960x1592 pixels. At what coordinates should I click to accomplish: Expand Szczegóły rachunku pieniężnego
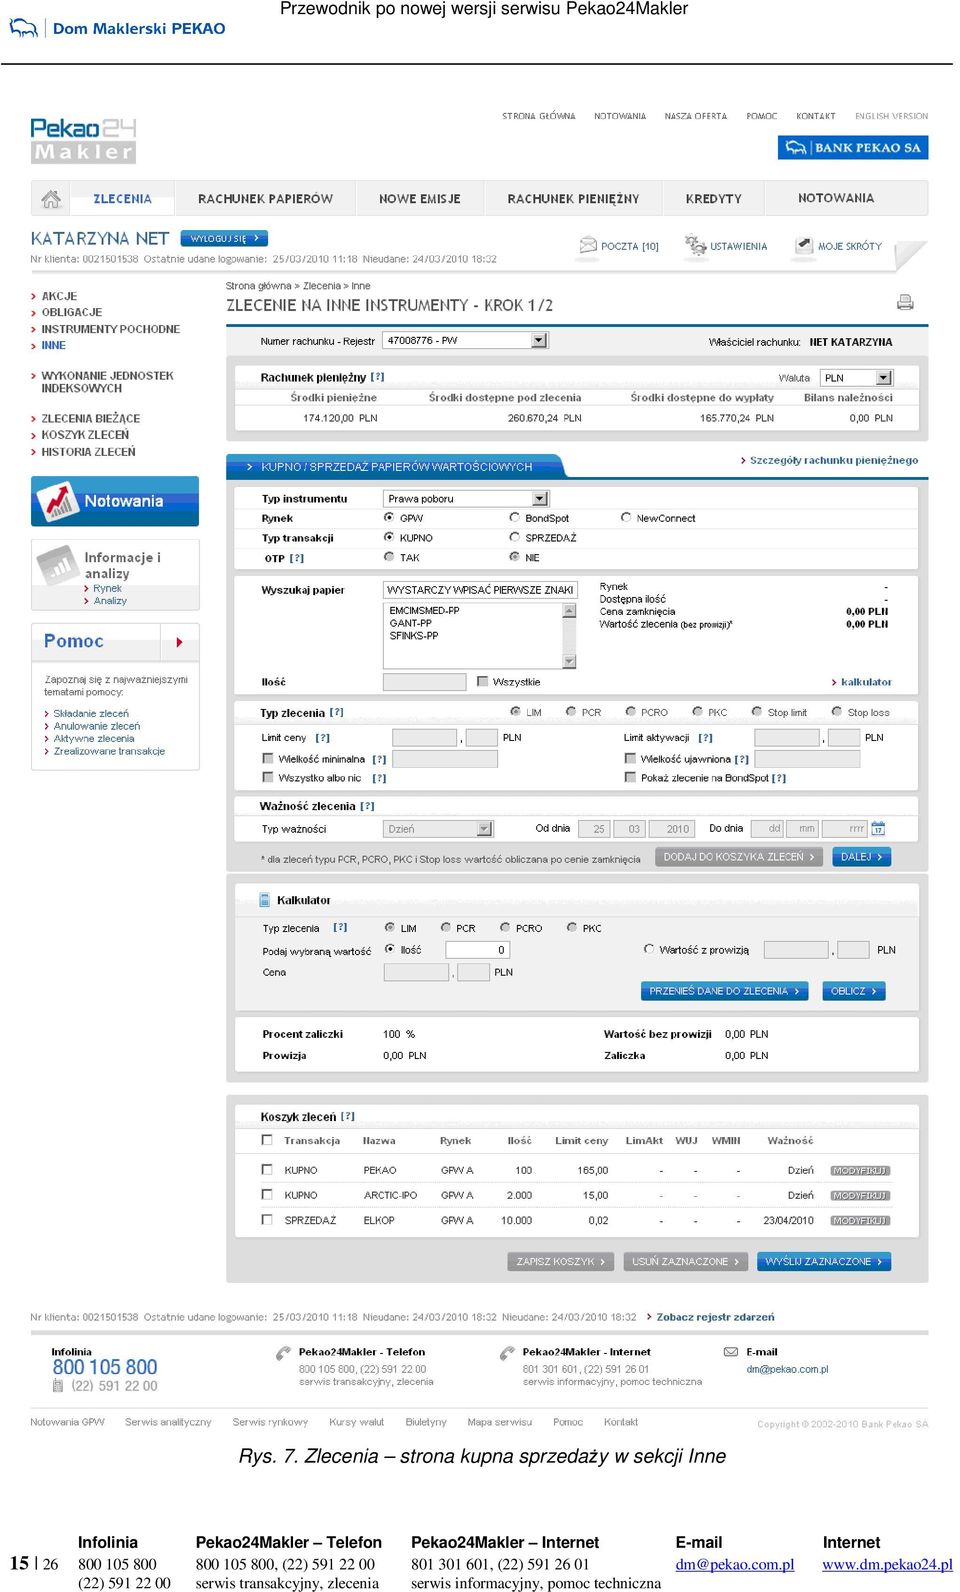tap(833, 461)
